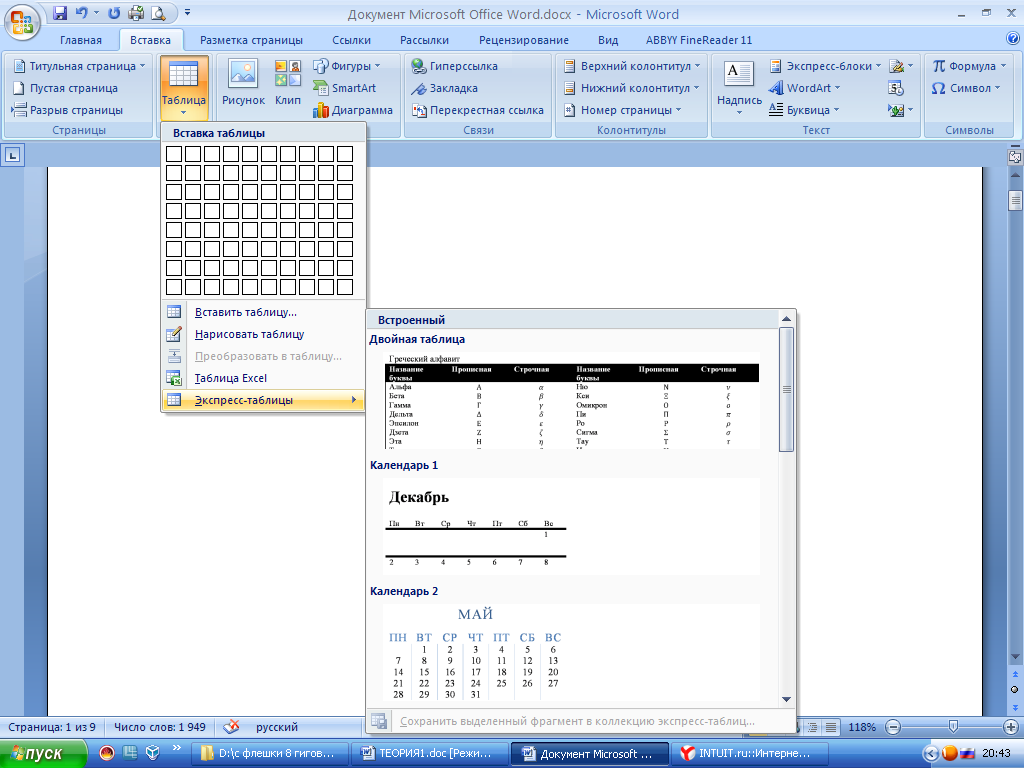Open the Надпись text box dropdown
The image size is (1024, 768).
(x=739, y=88)
